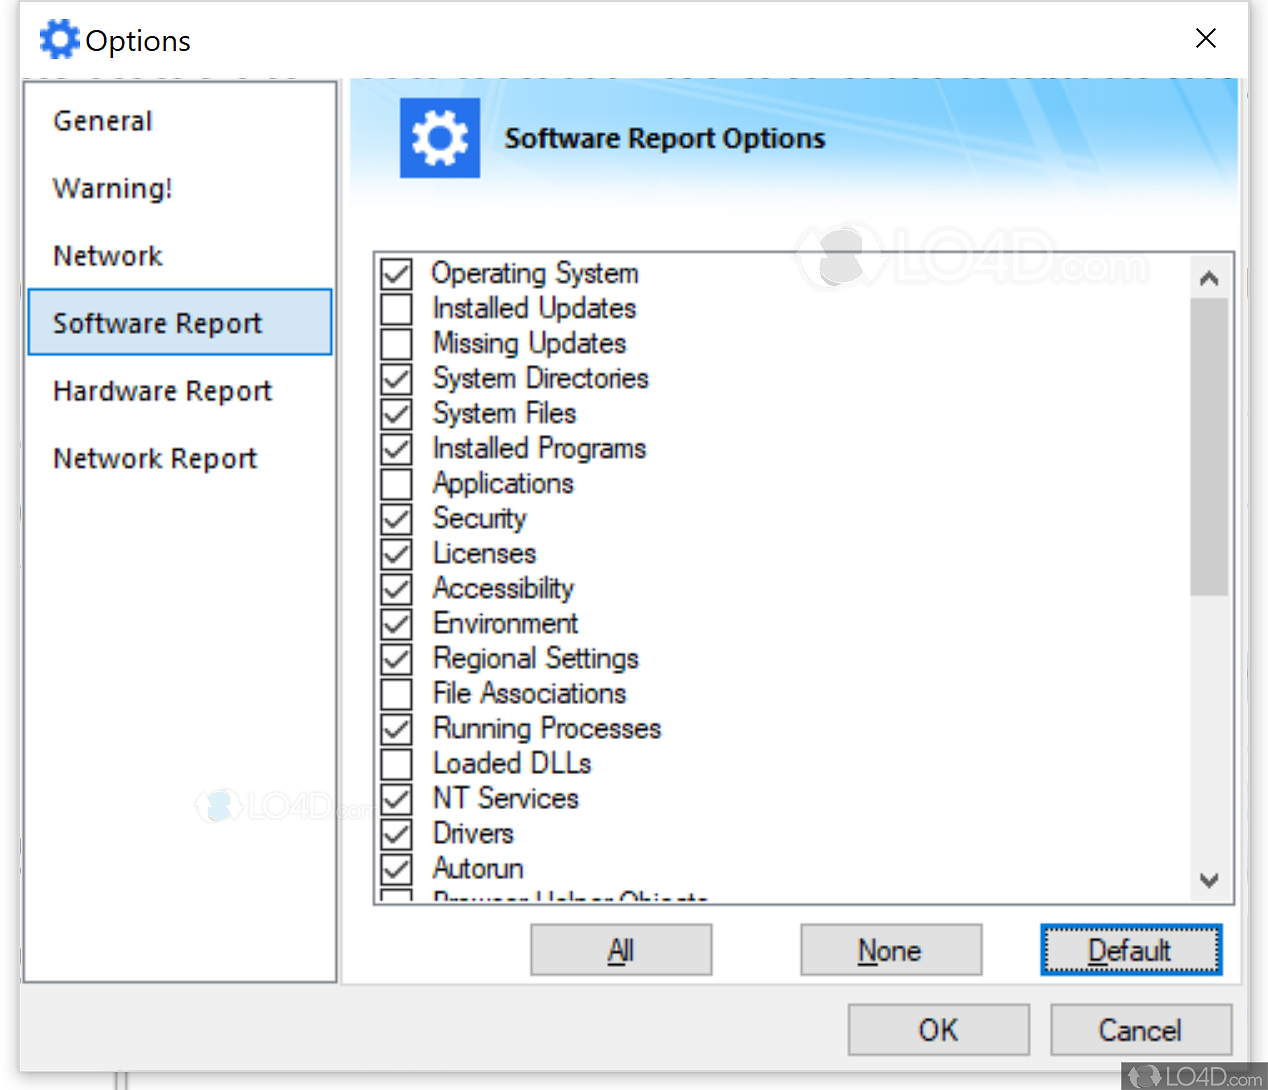The image size is (1268, 1090).
Task: Uncheck the Drivers checkbox
Action: [396, 833]
